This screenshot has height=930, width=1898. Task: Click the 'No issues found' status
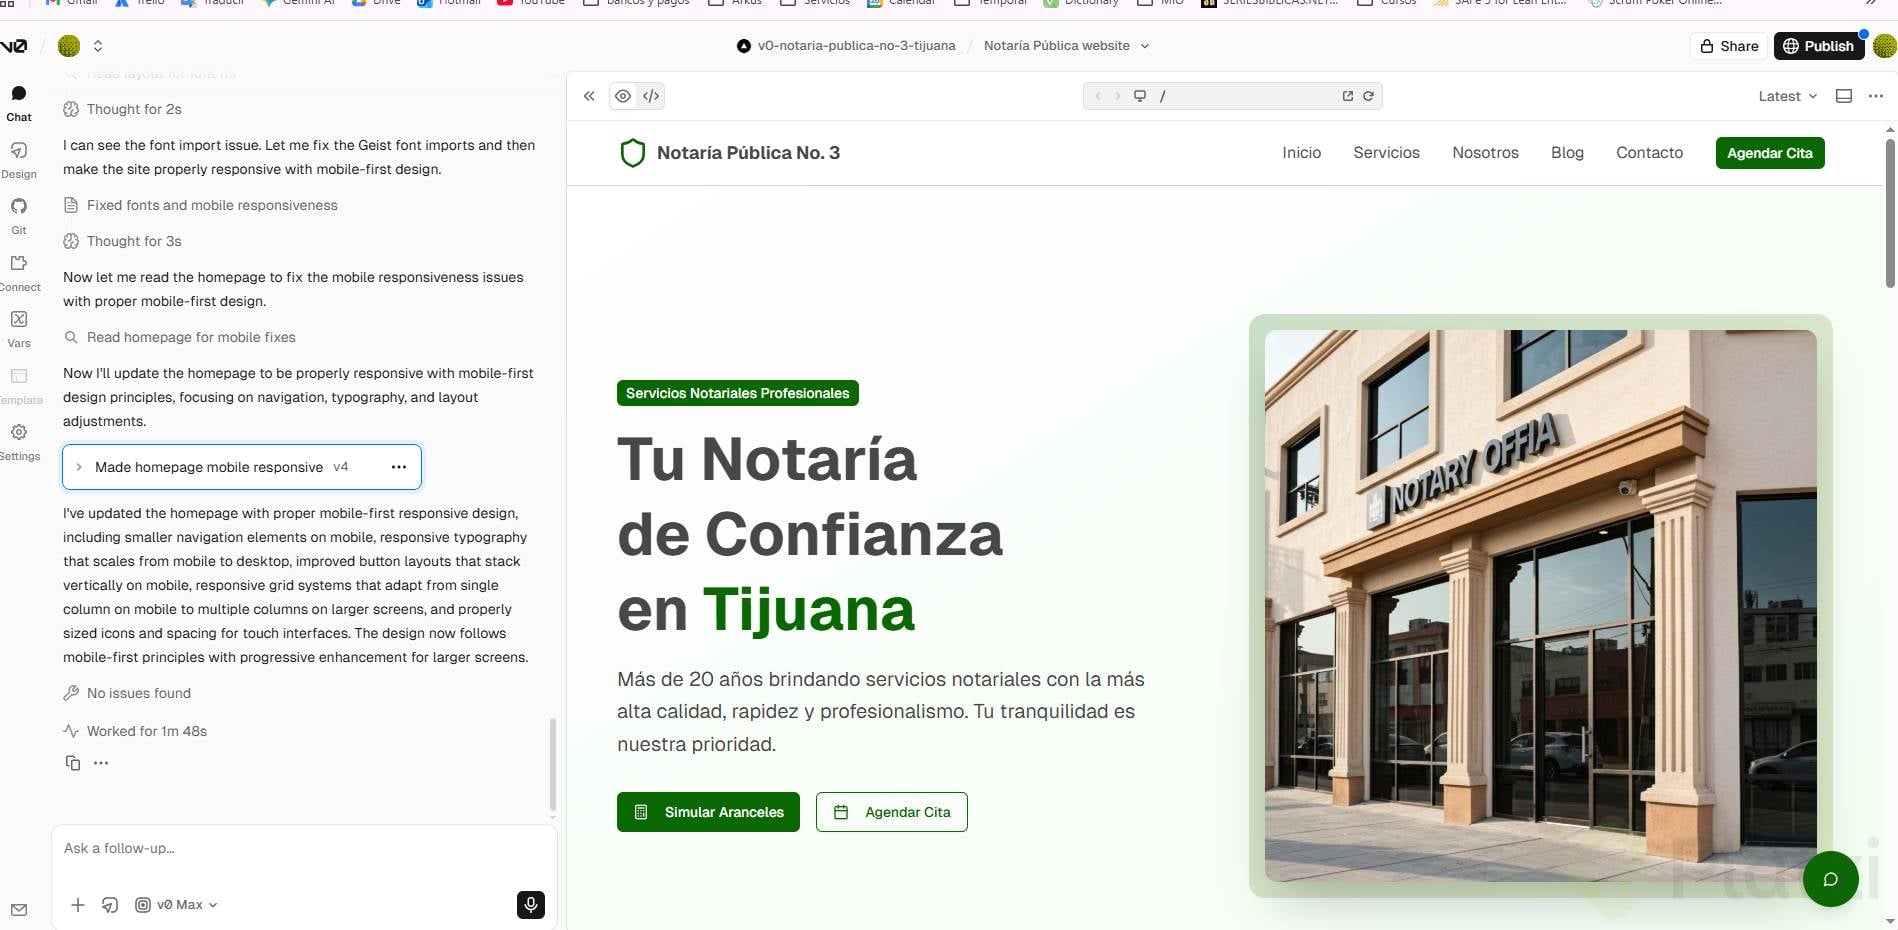[127, 693]
